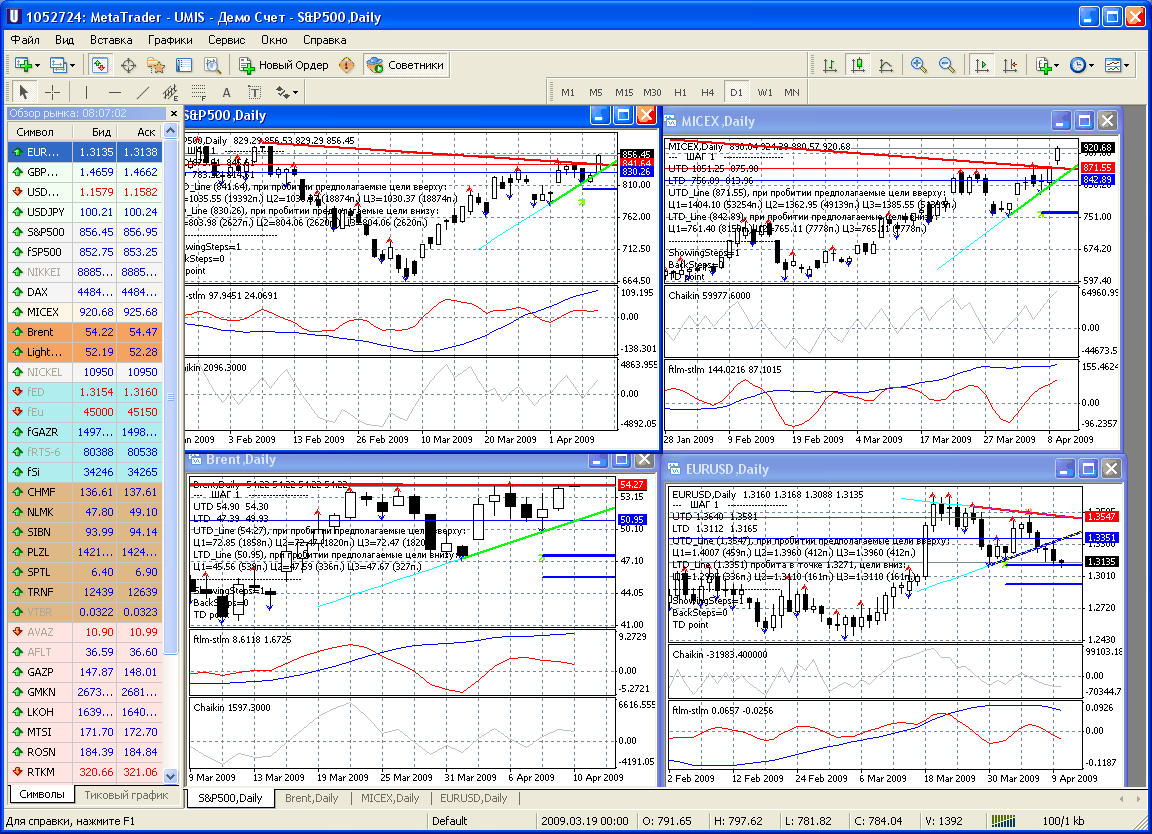1152x834 pixels.
Task: Click the Periods clock icon
Action: coord(1078,65)
